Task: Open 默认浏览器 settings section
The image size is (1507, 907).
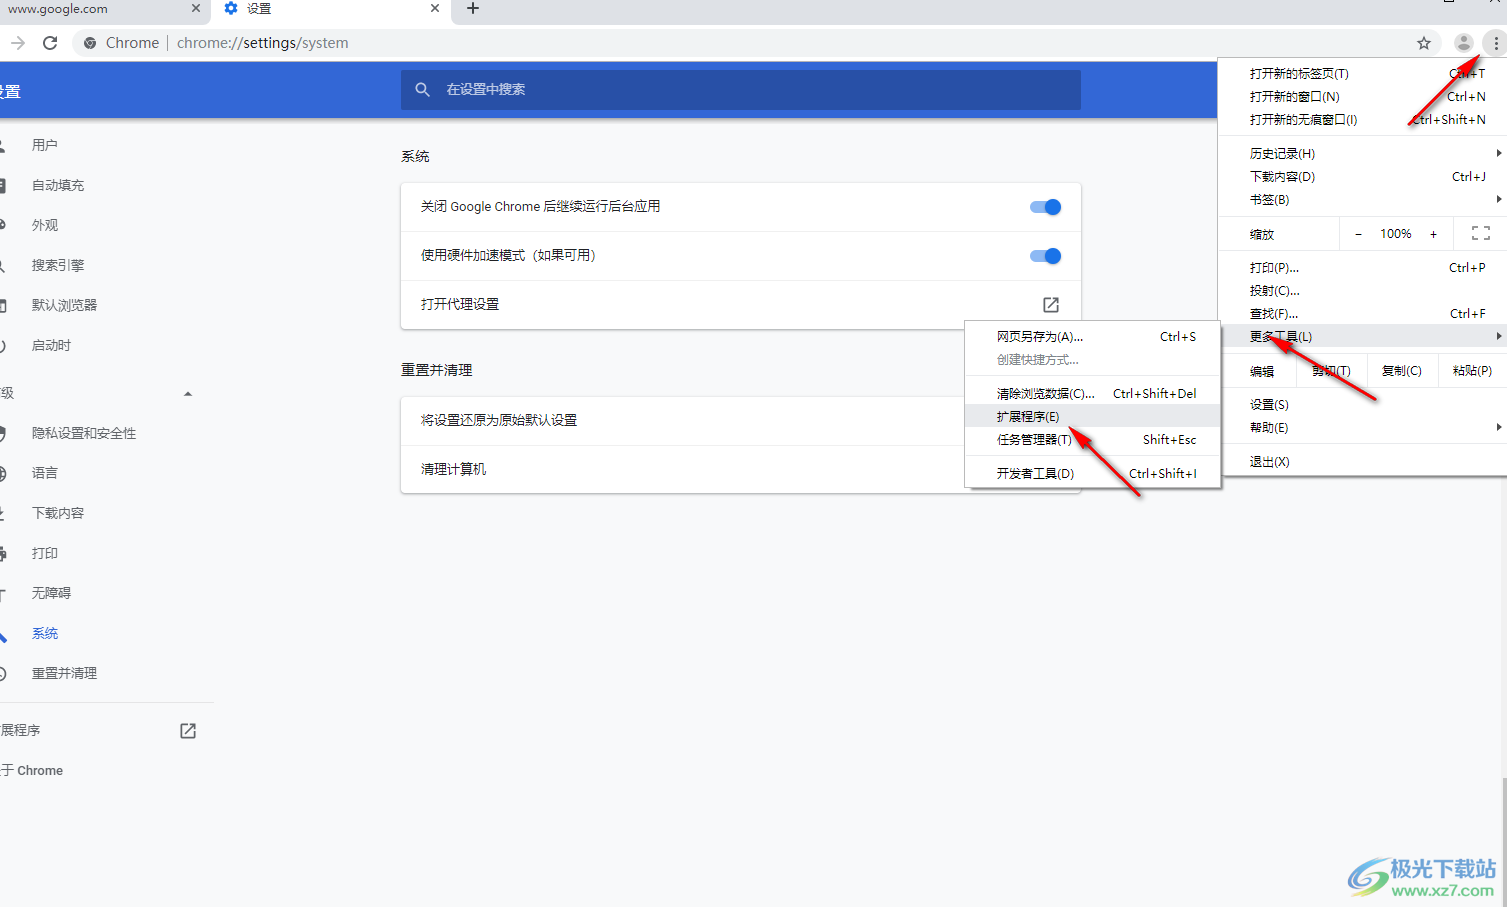Action: pyautogui.click(x=64, y=305)
